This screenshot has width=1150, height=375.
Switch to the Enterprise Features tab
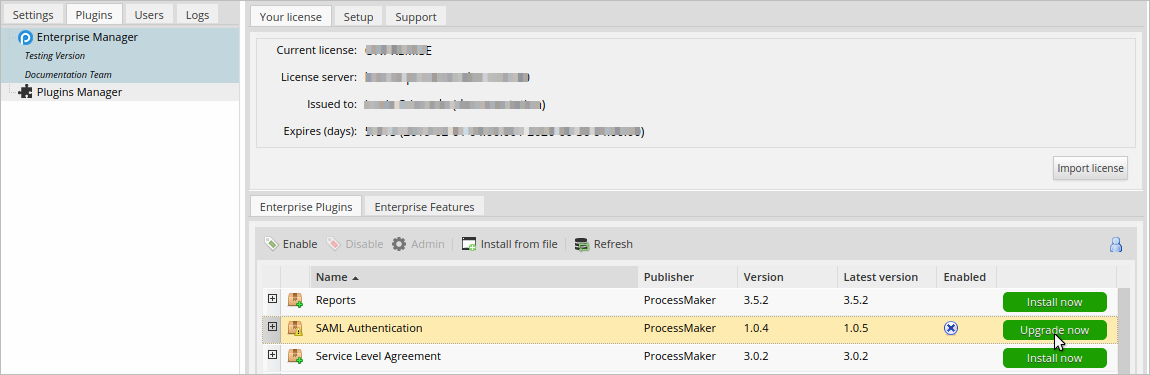(424, 207)
